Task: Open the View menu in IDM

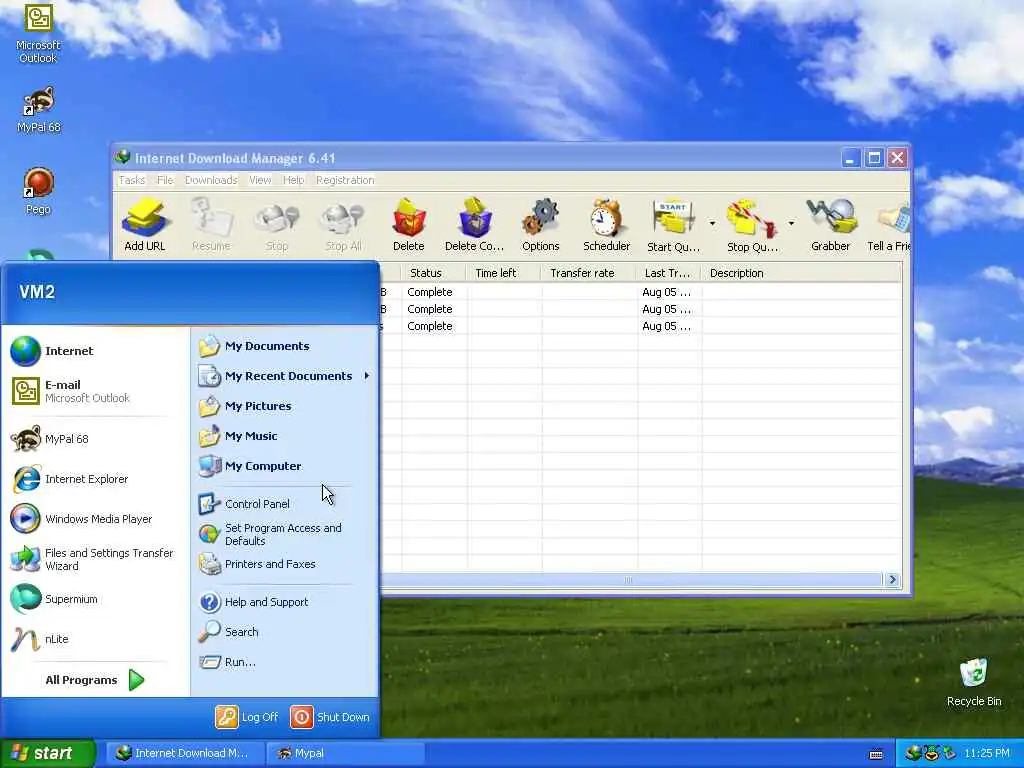Action: pyautogui.click(x=260, y=180)
